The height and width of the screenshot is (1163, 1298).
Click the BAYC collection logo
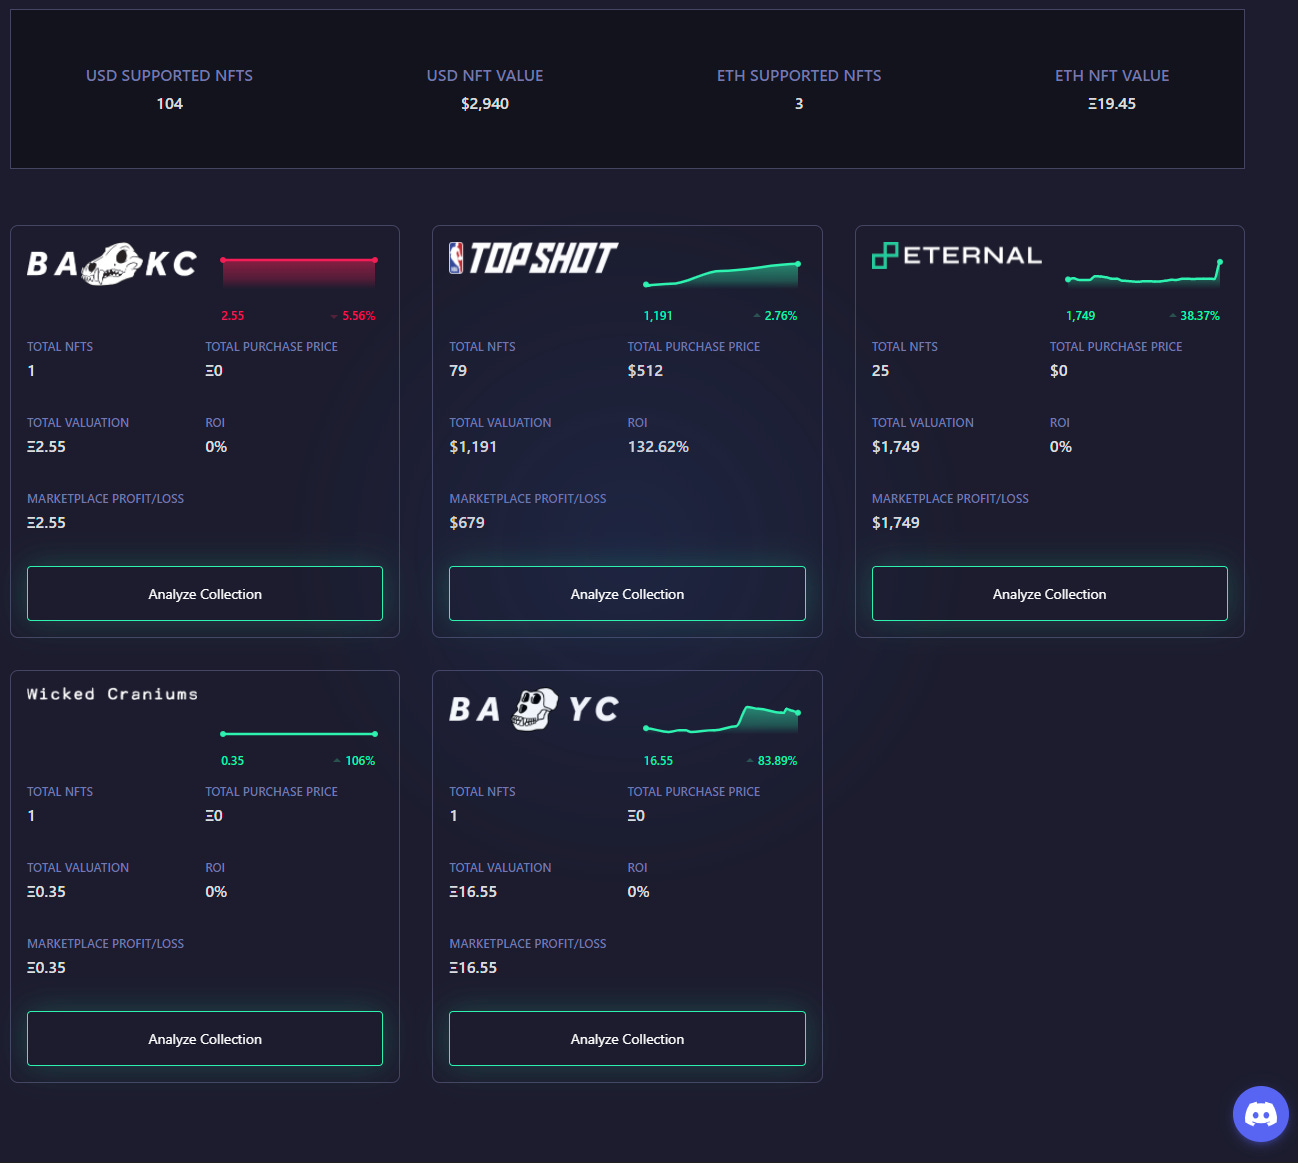534,709
